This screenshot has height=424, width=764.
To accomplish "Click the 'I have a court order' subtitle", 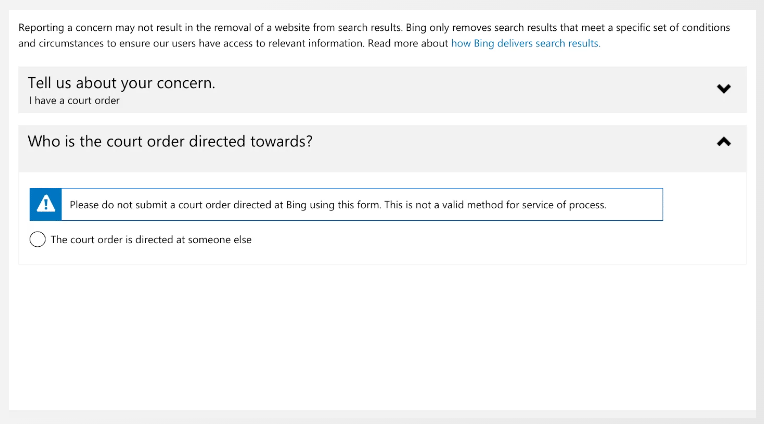I will [74, 100].
